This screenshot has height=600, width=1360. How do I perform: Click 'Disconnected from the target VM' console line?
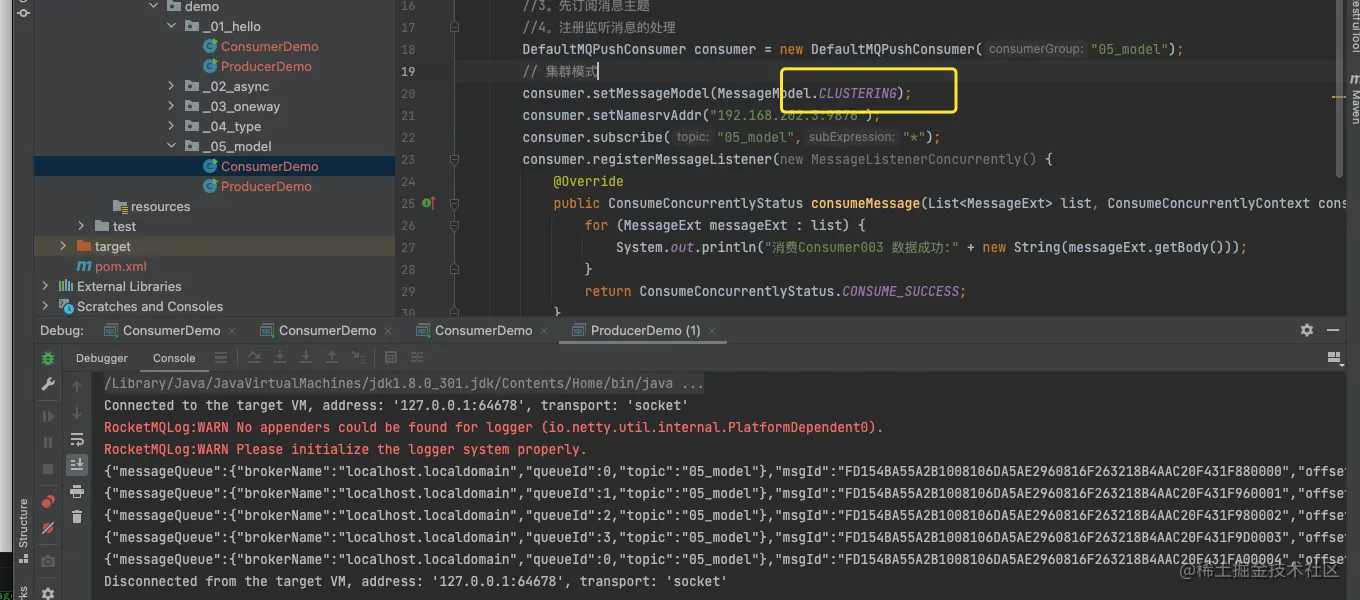pos(415,581)
